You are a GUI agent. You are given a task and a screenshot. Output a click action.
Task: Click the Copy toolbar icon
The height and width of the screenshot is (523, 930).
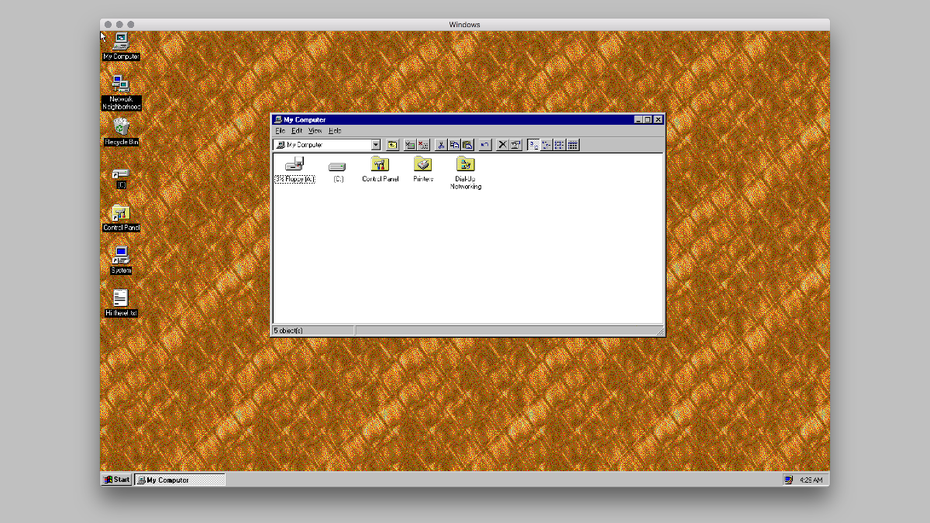pos(454,145)
